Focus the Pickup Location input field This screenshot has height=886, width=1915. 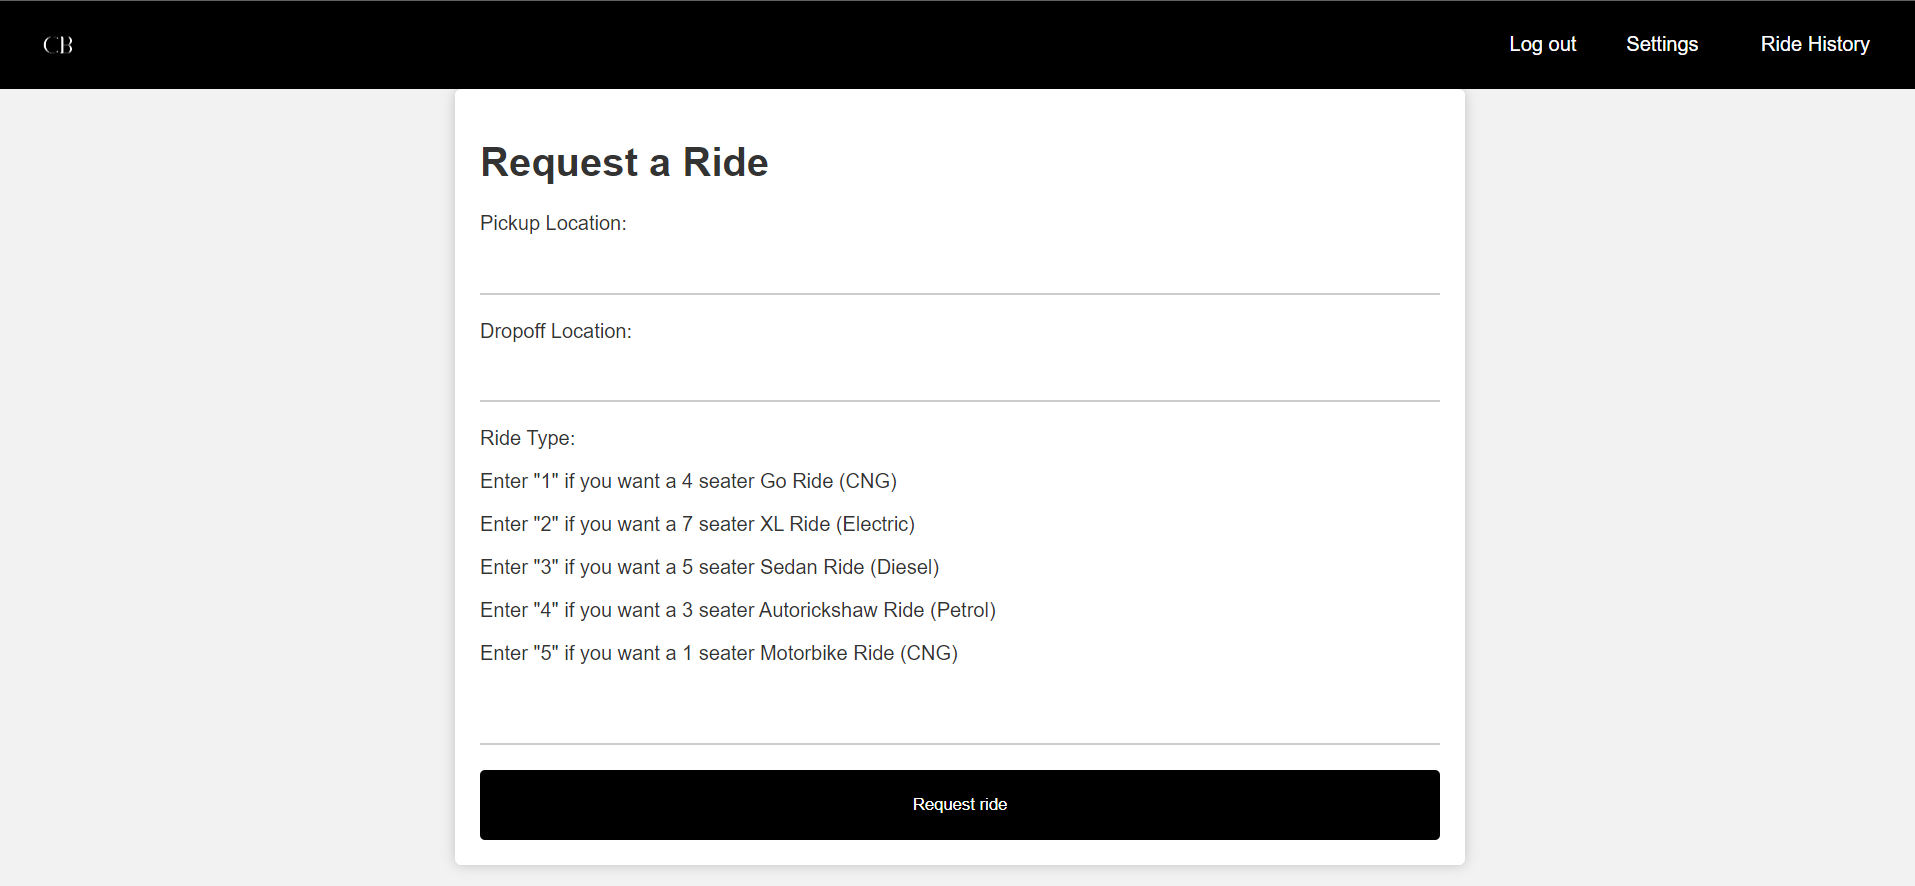[959, 270]
